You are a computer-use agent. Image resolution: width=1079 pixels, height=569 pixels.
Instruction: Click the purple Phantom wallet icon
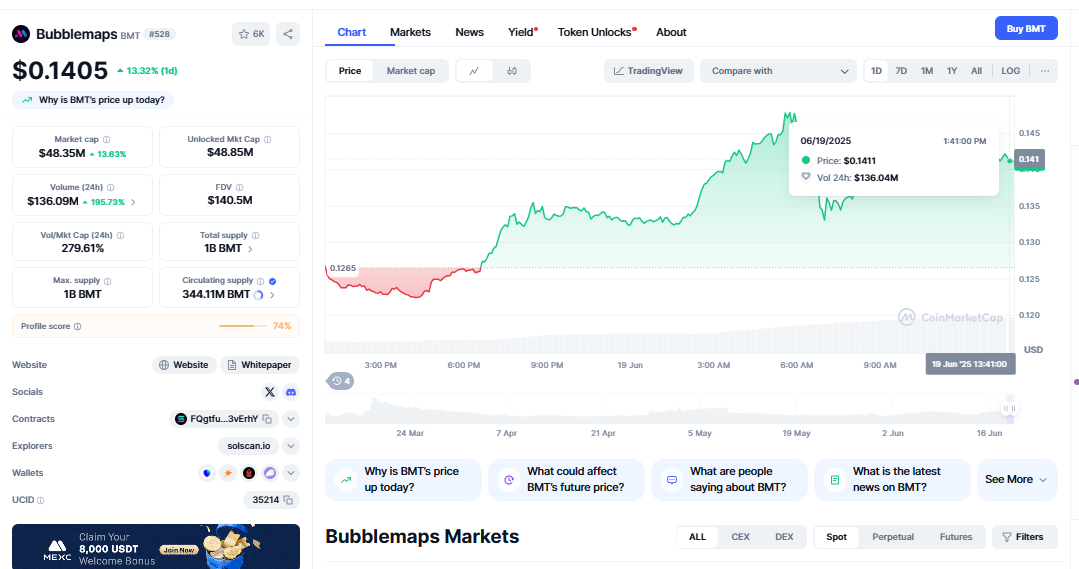pyautogui.click(x=270, y=473)
